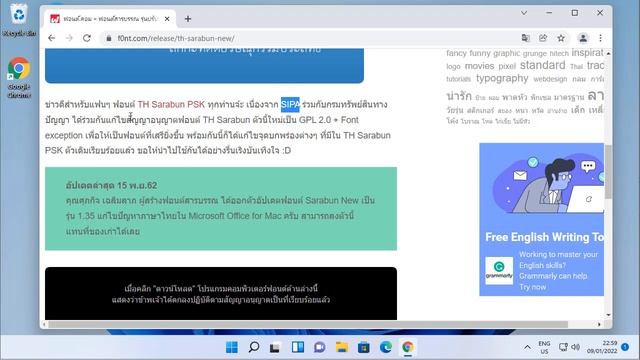Open a new browser tab
640x360 pixels.
188,19
